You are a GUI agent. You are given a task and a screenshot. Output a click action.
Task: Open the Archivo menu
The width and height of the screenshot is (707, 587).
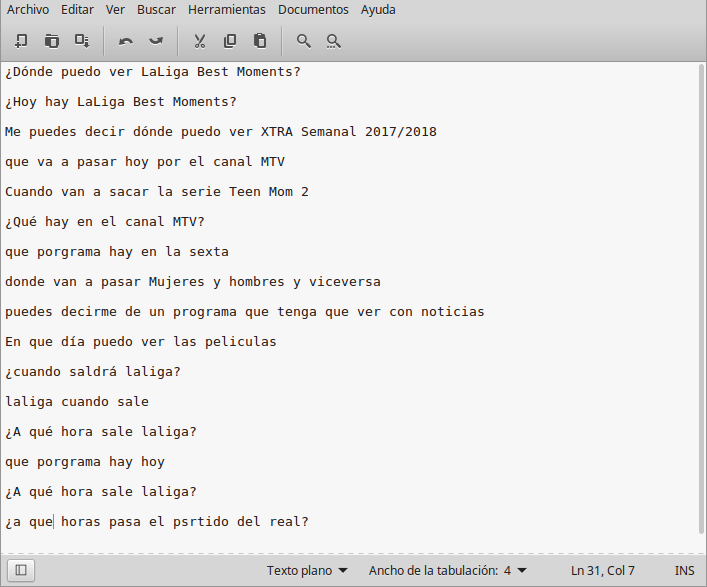(28, 9)
